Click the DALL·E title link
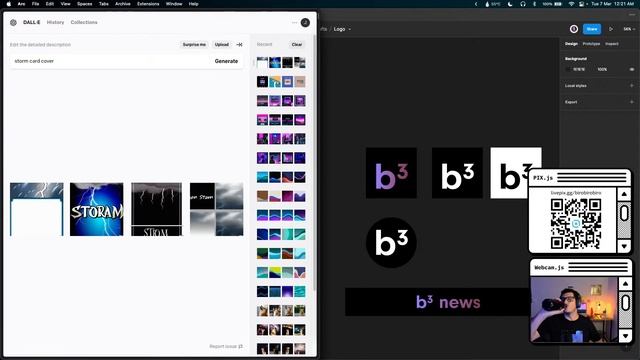640x360 pixels. coord(31,22)
